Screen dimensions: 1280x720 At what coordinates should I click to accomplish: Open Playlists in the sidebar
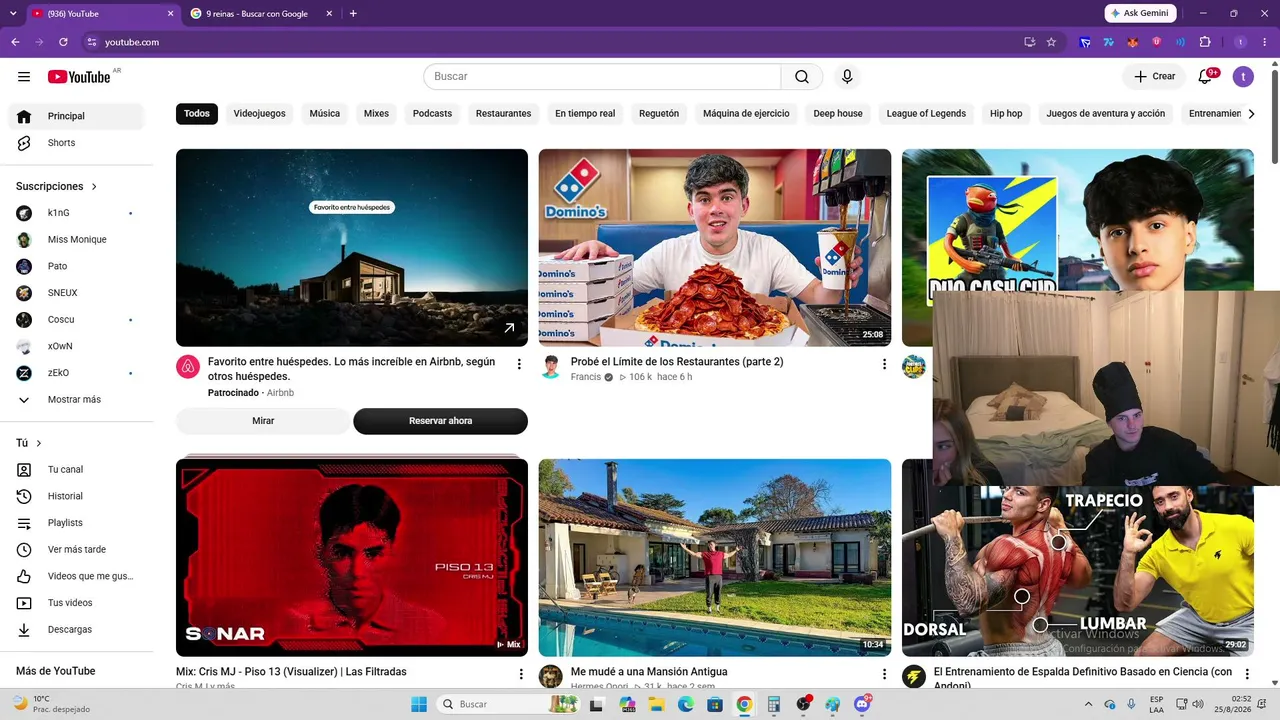tap(76, 523)
